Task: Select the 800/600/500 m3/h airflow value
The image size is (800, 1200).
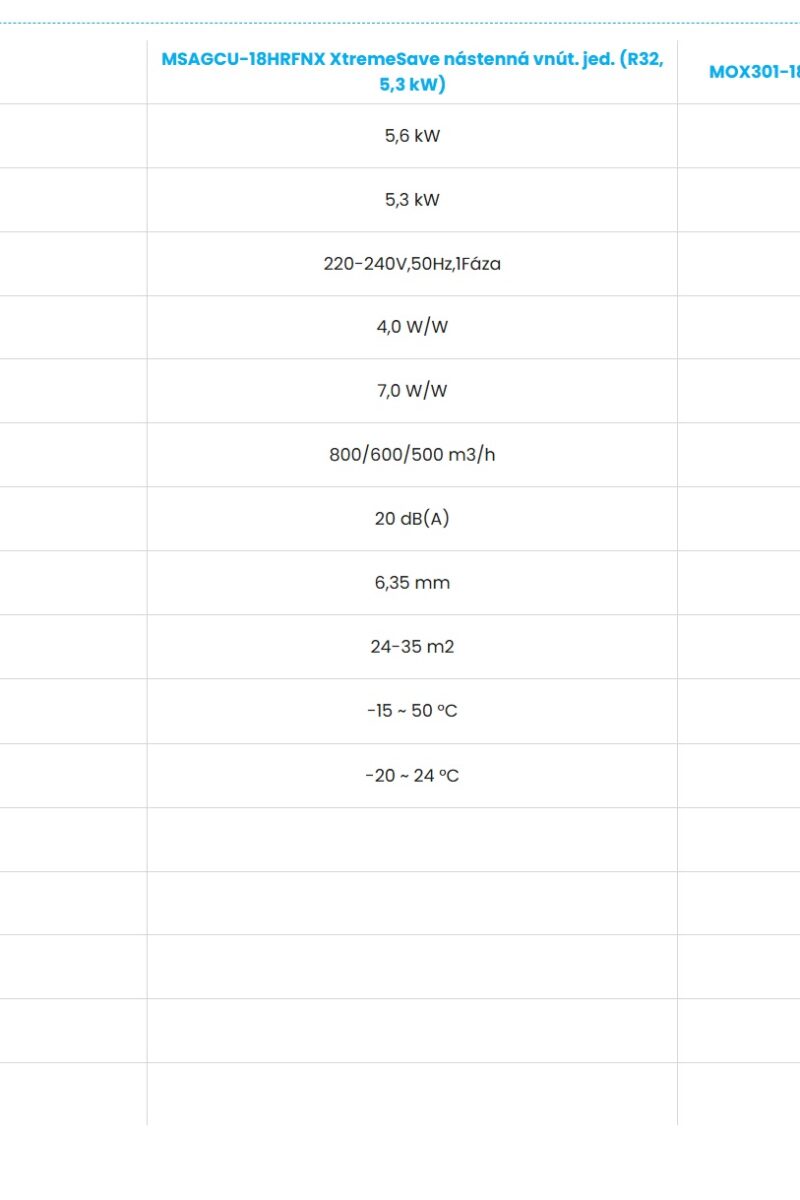Action: [x=412, y=455]
